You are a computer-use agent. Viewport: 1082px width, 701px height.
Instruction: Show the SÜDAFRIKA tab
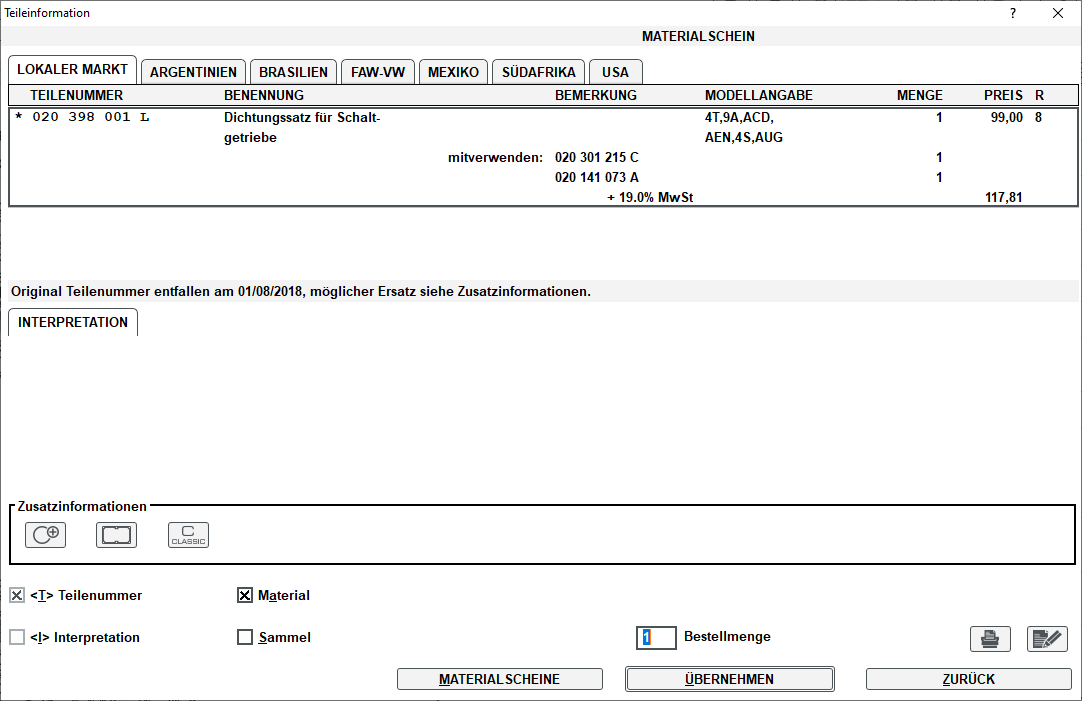click(x=538, y=72)
